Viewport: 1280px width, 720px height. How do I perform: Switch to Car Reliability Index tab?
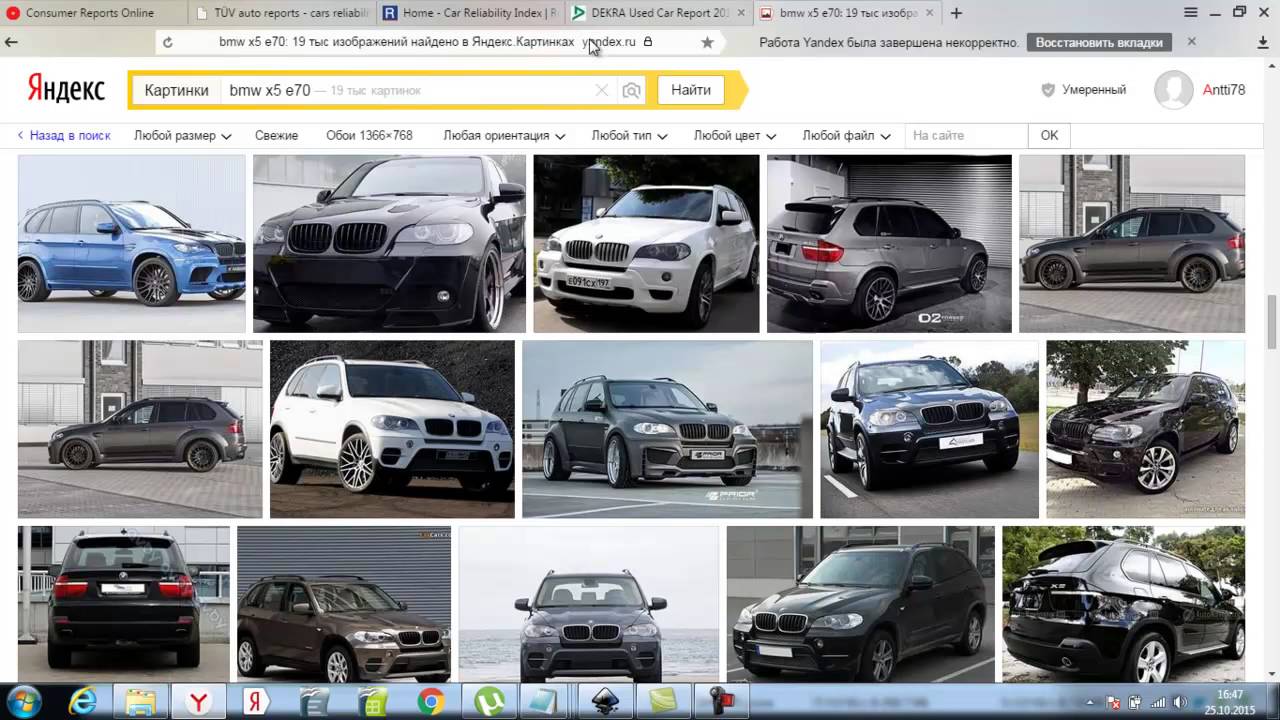pos(470,13)
